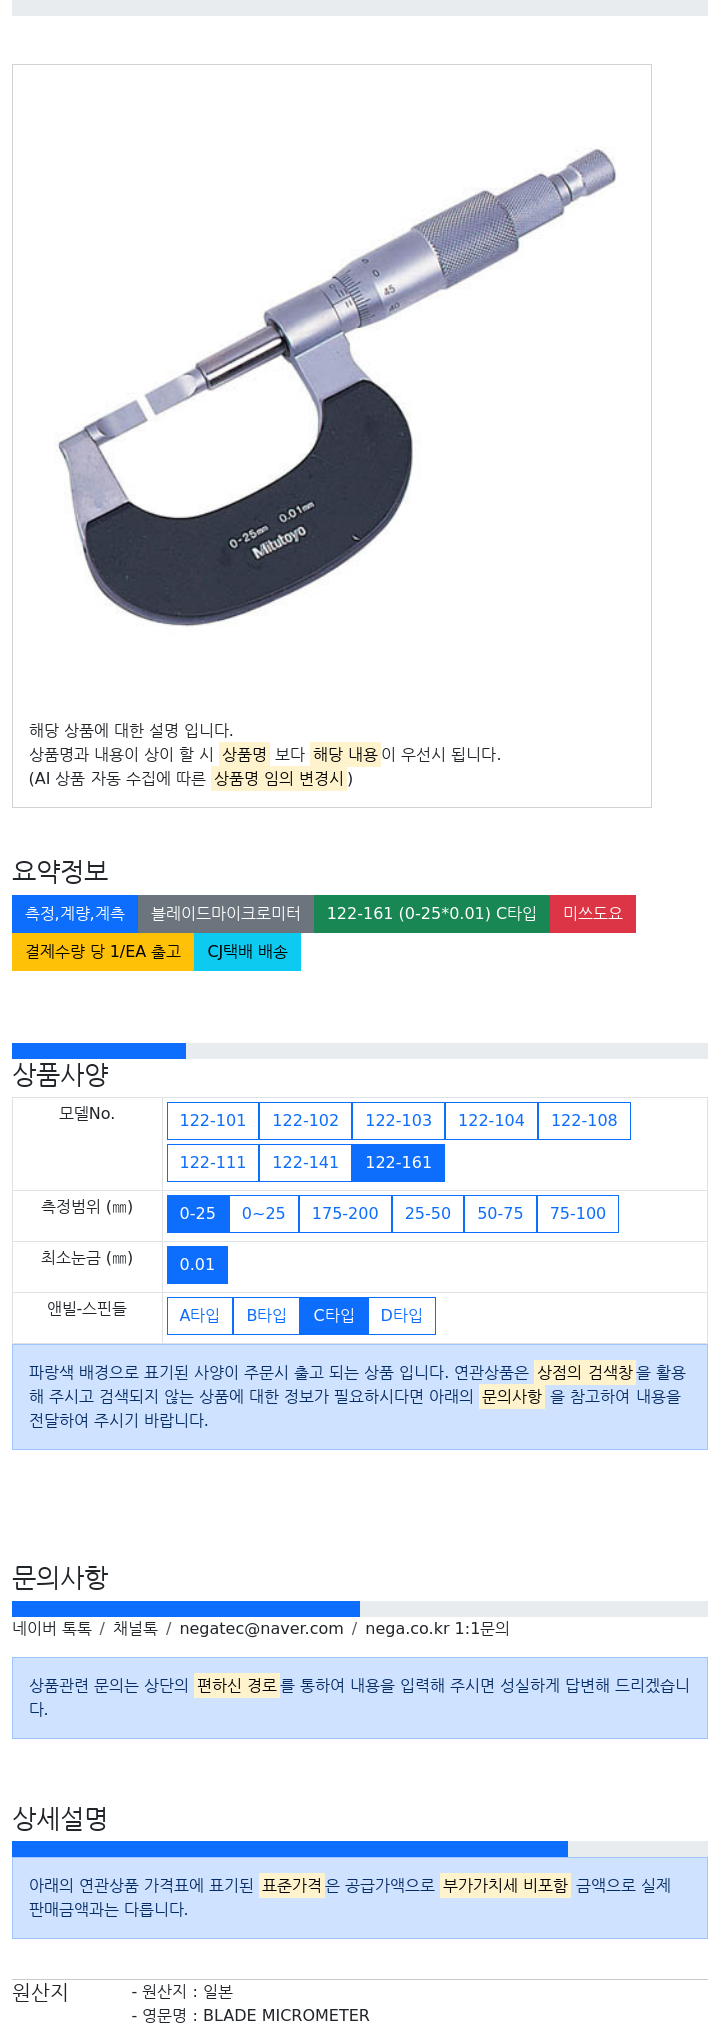
Task: Switch to model 122-141
Action: pyautogui.click(x=306, y=1163)
